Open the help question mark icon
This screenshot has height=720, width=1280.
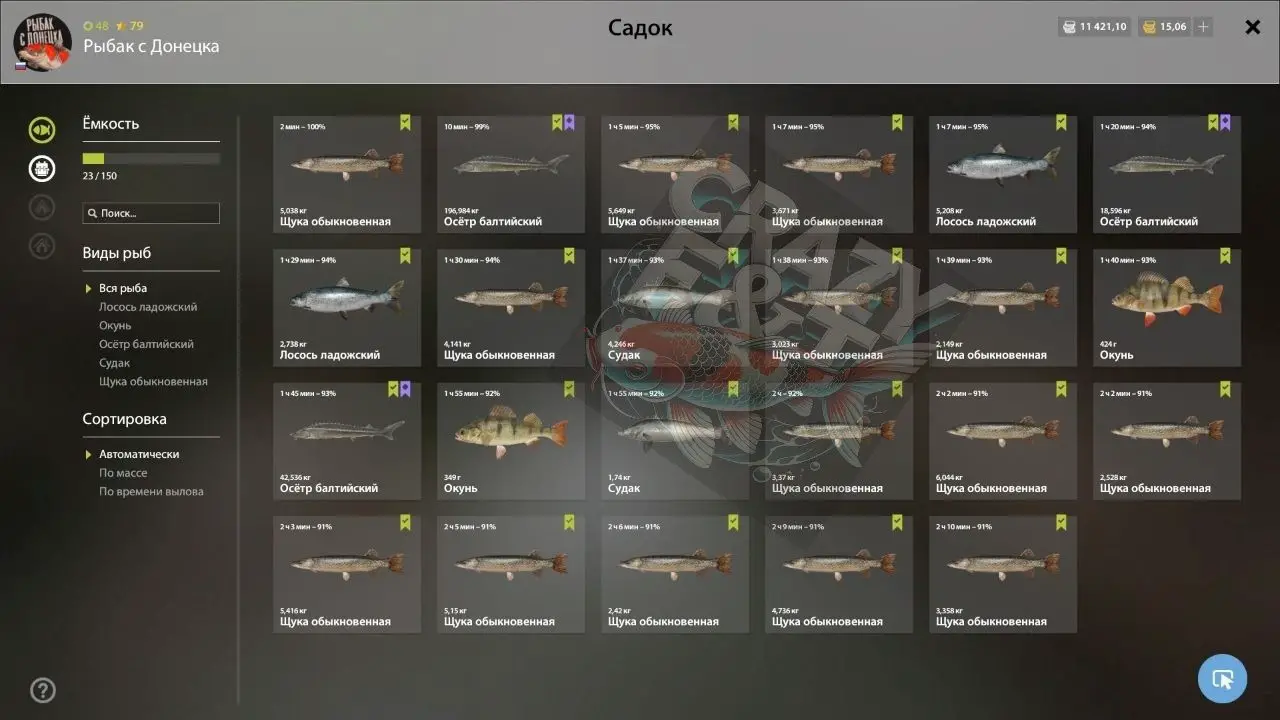pyautogui.click(x=43, y=690)
